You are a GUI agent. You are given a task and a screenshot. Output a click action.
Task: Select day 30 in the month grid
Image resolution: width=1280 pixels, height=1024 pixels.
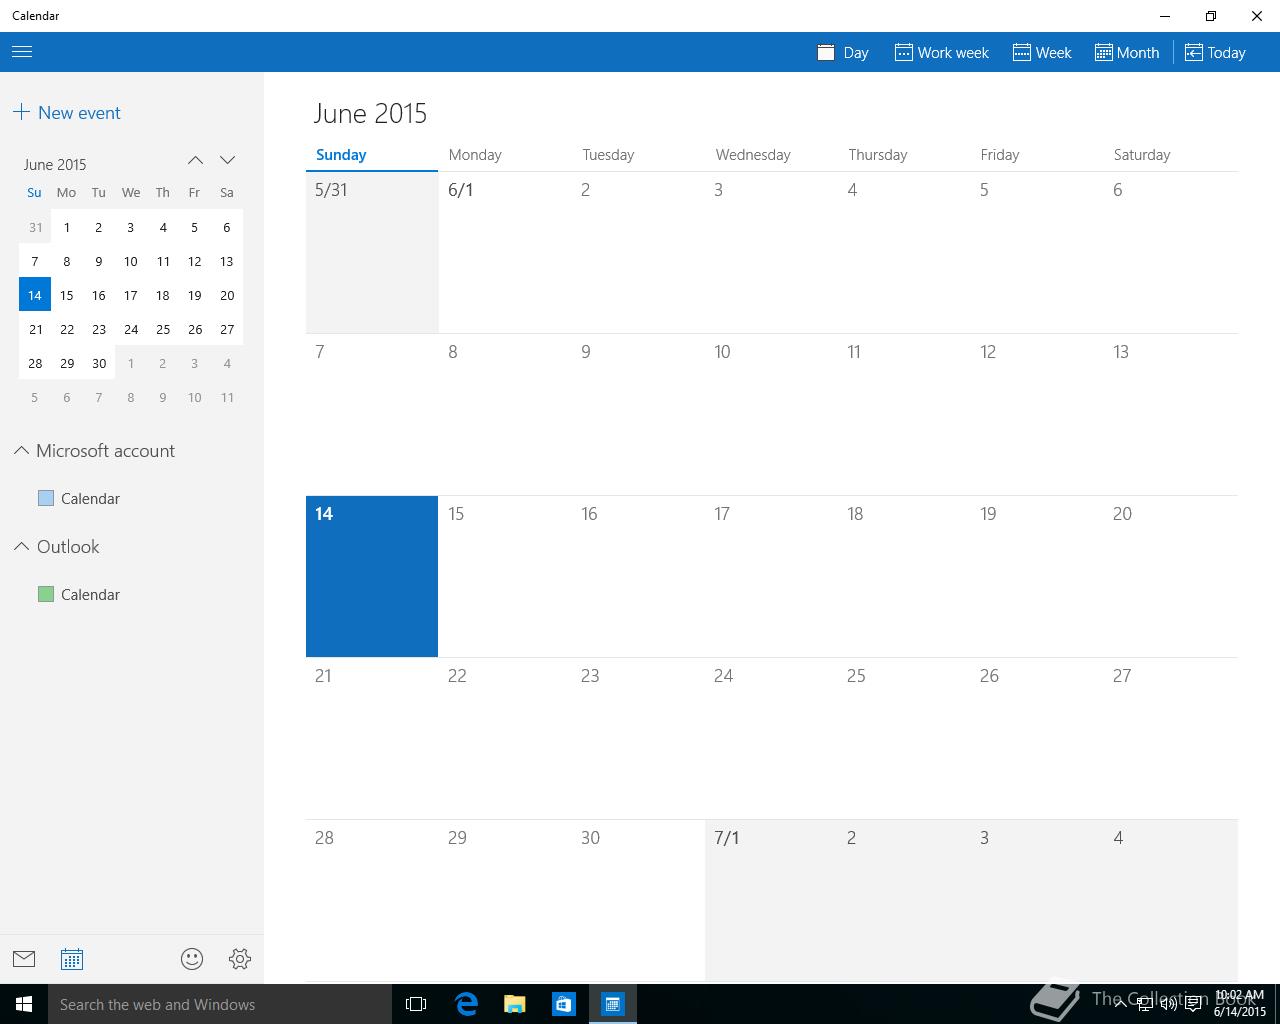pyautogui.click(x=638, y=900)
